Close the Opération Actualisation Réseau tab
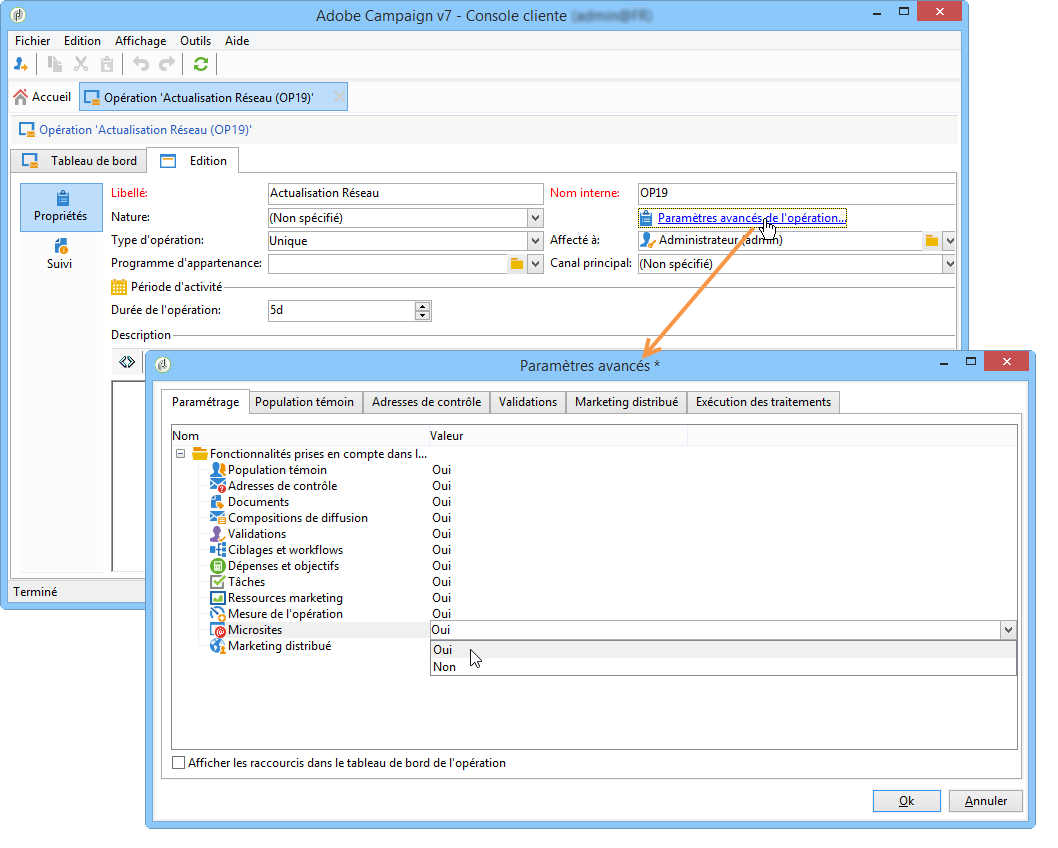Viewport: 1058px width, 848px height. 339,97
